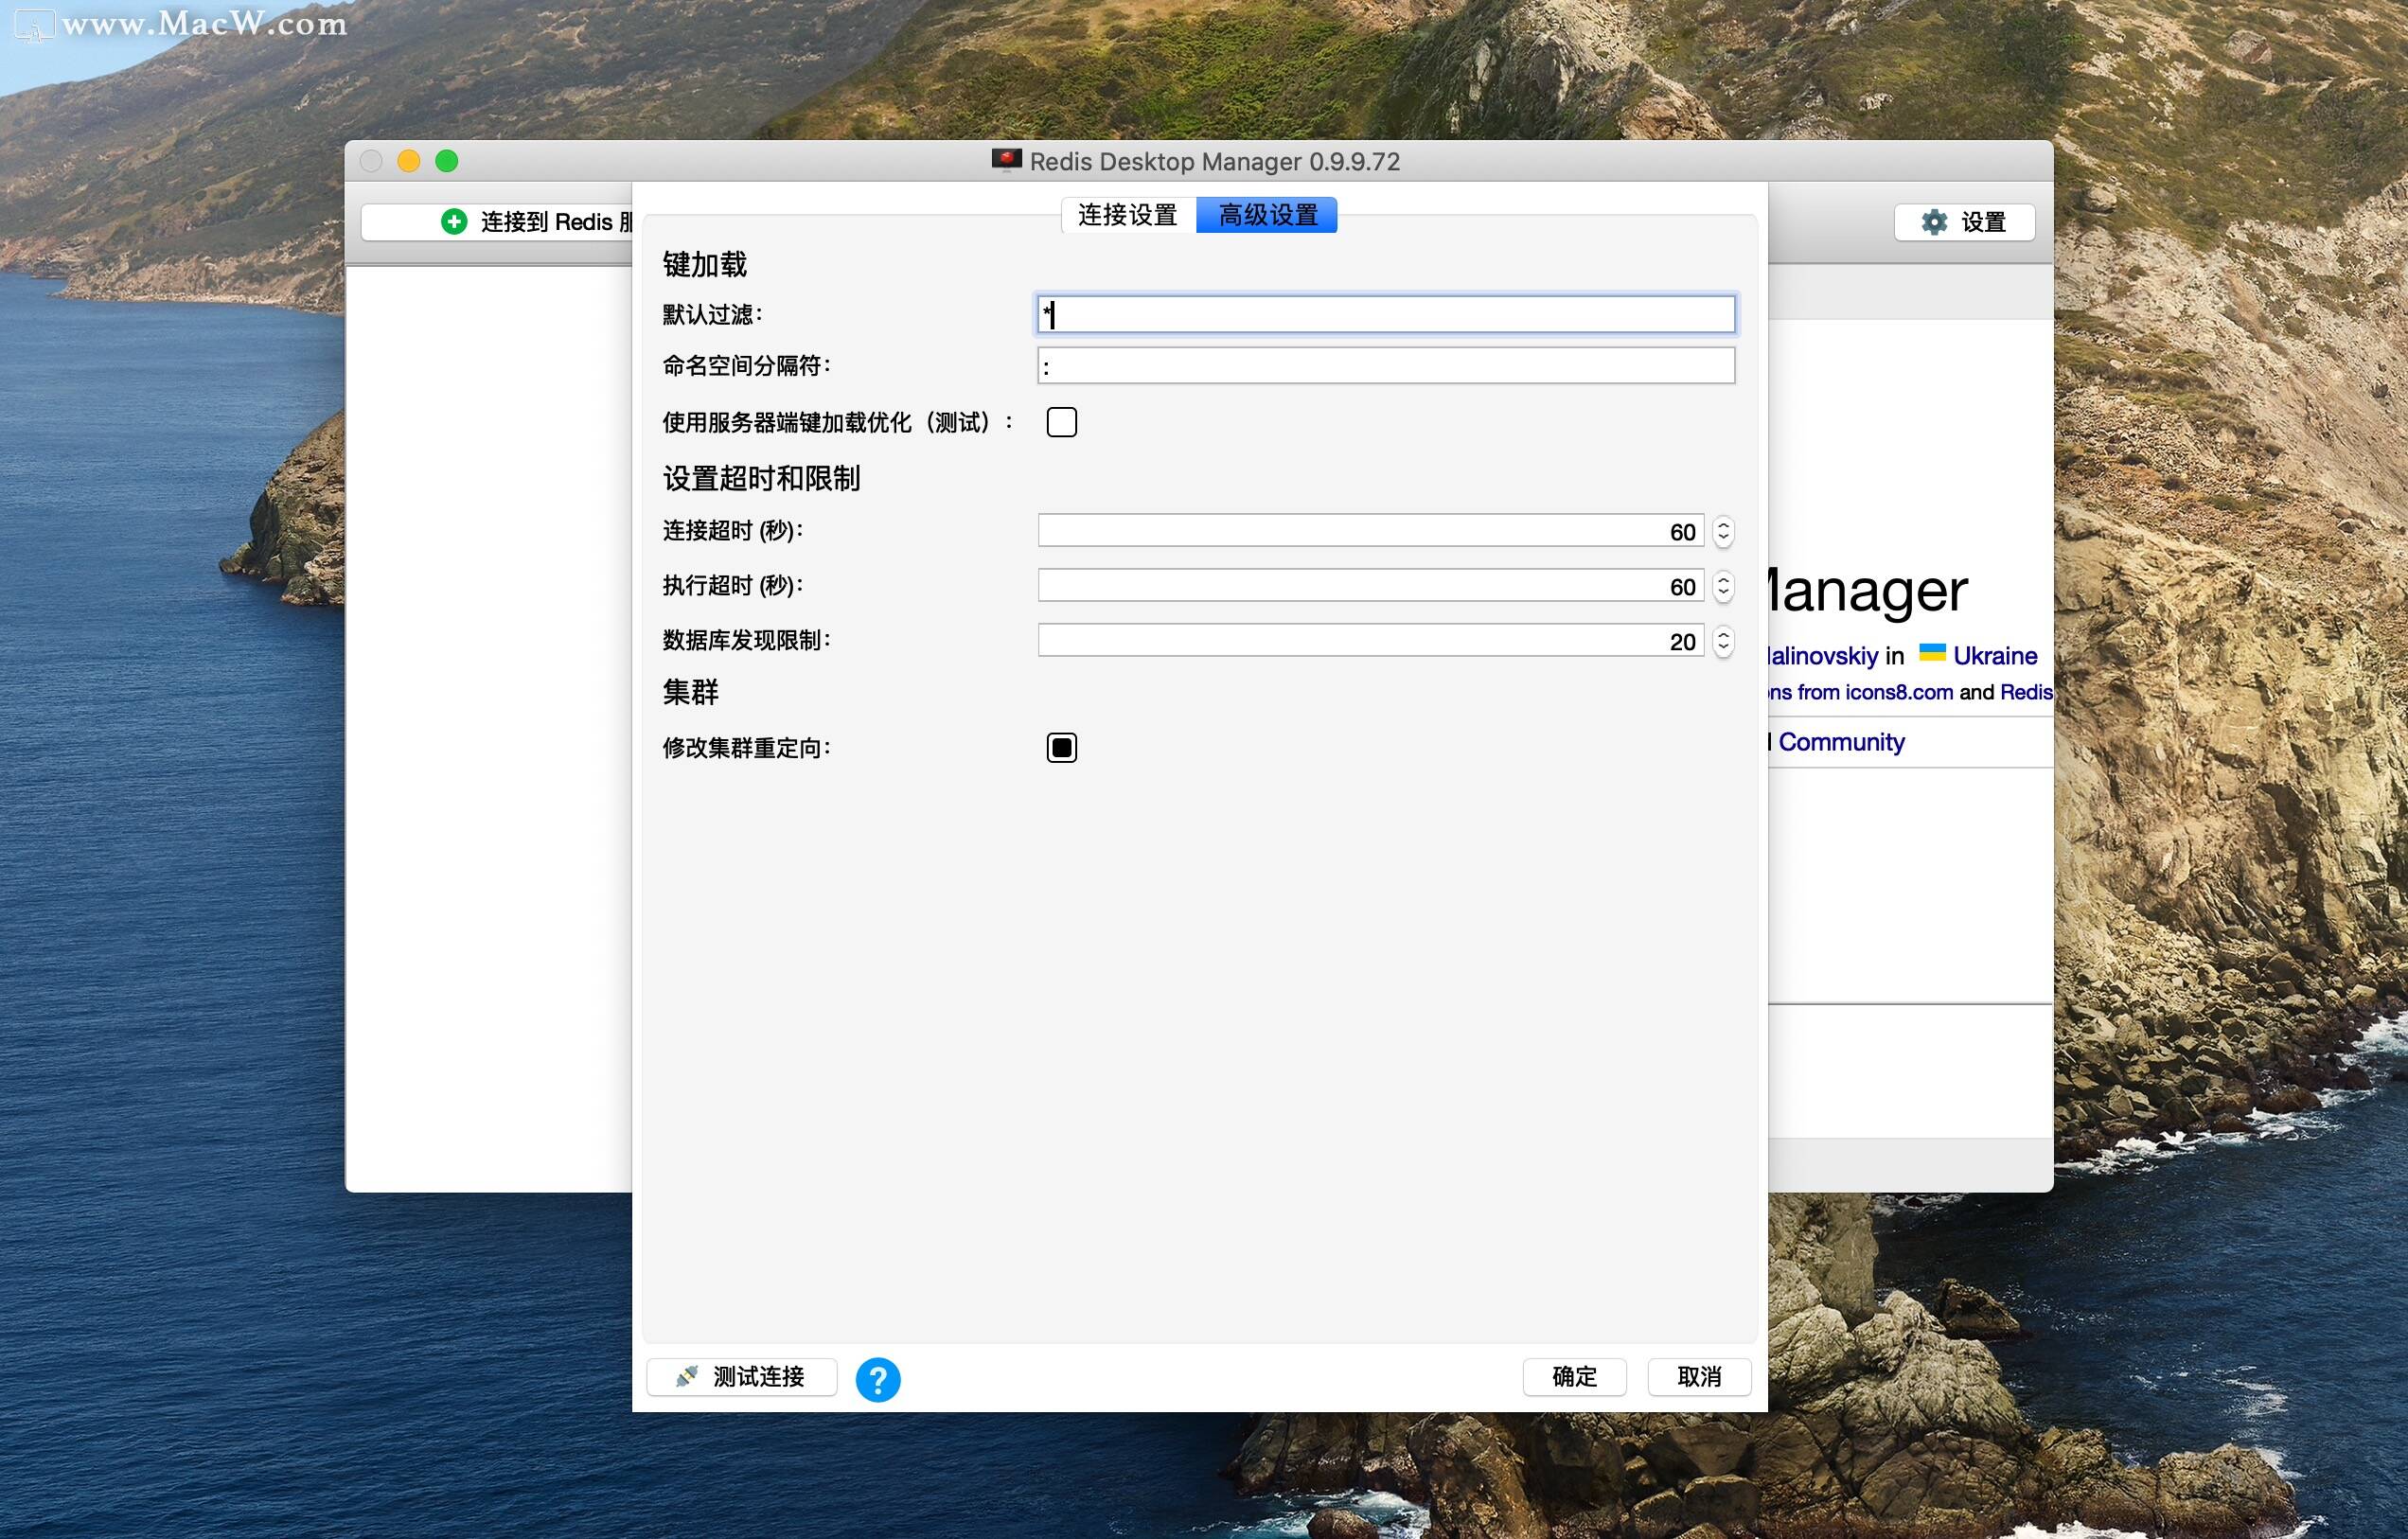
Task: Decrease 执行超时 with its down stepper arrow
Action: coord(1723,592)
